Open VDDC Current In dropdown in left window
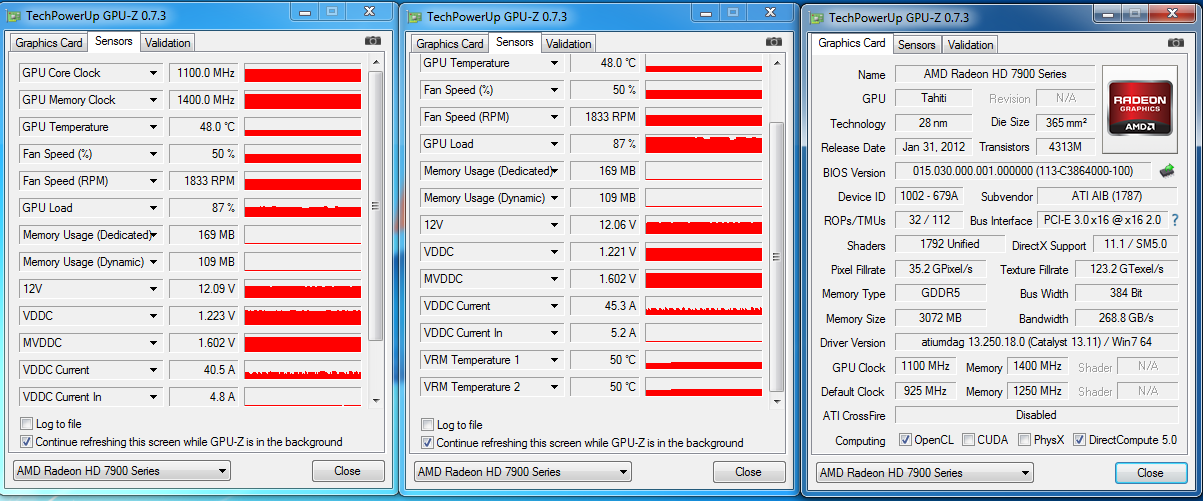This screenshot has width=1203, height=501. pyautogui.click(x=153, y=397)
